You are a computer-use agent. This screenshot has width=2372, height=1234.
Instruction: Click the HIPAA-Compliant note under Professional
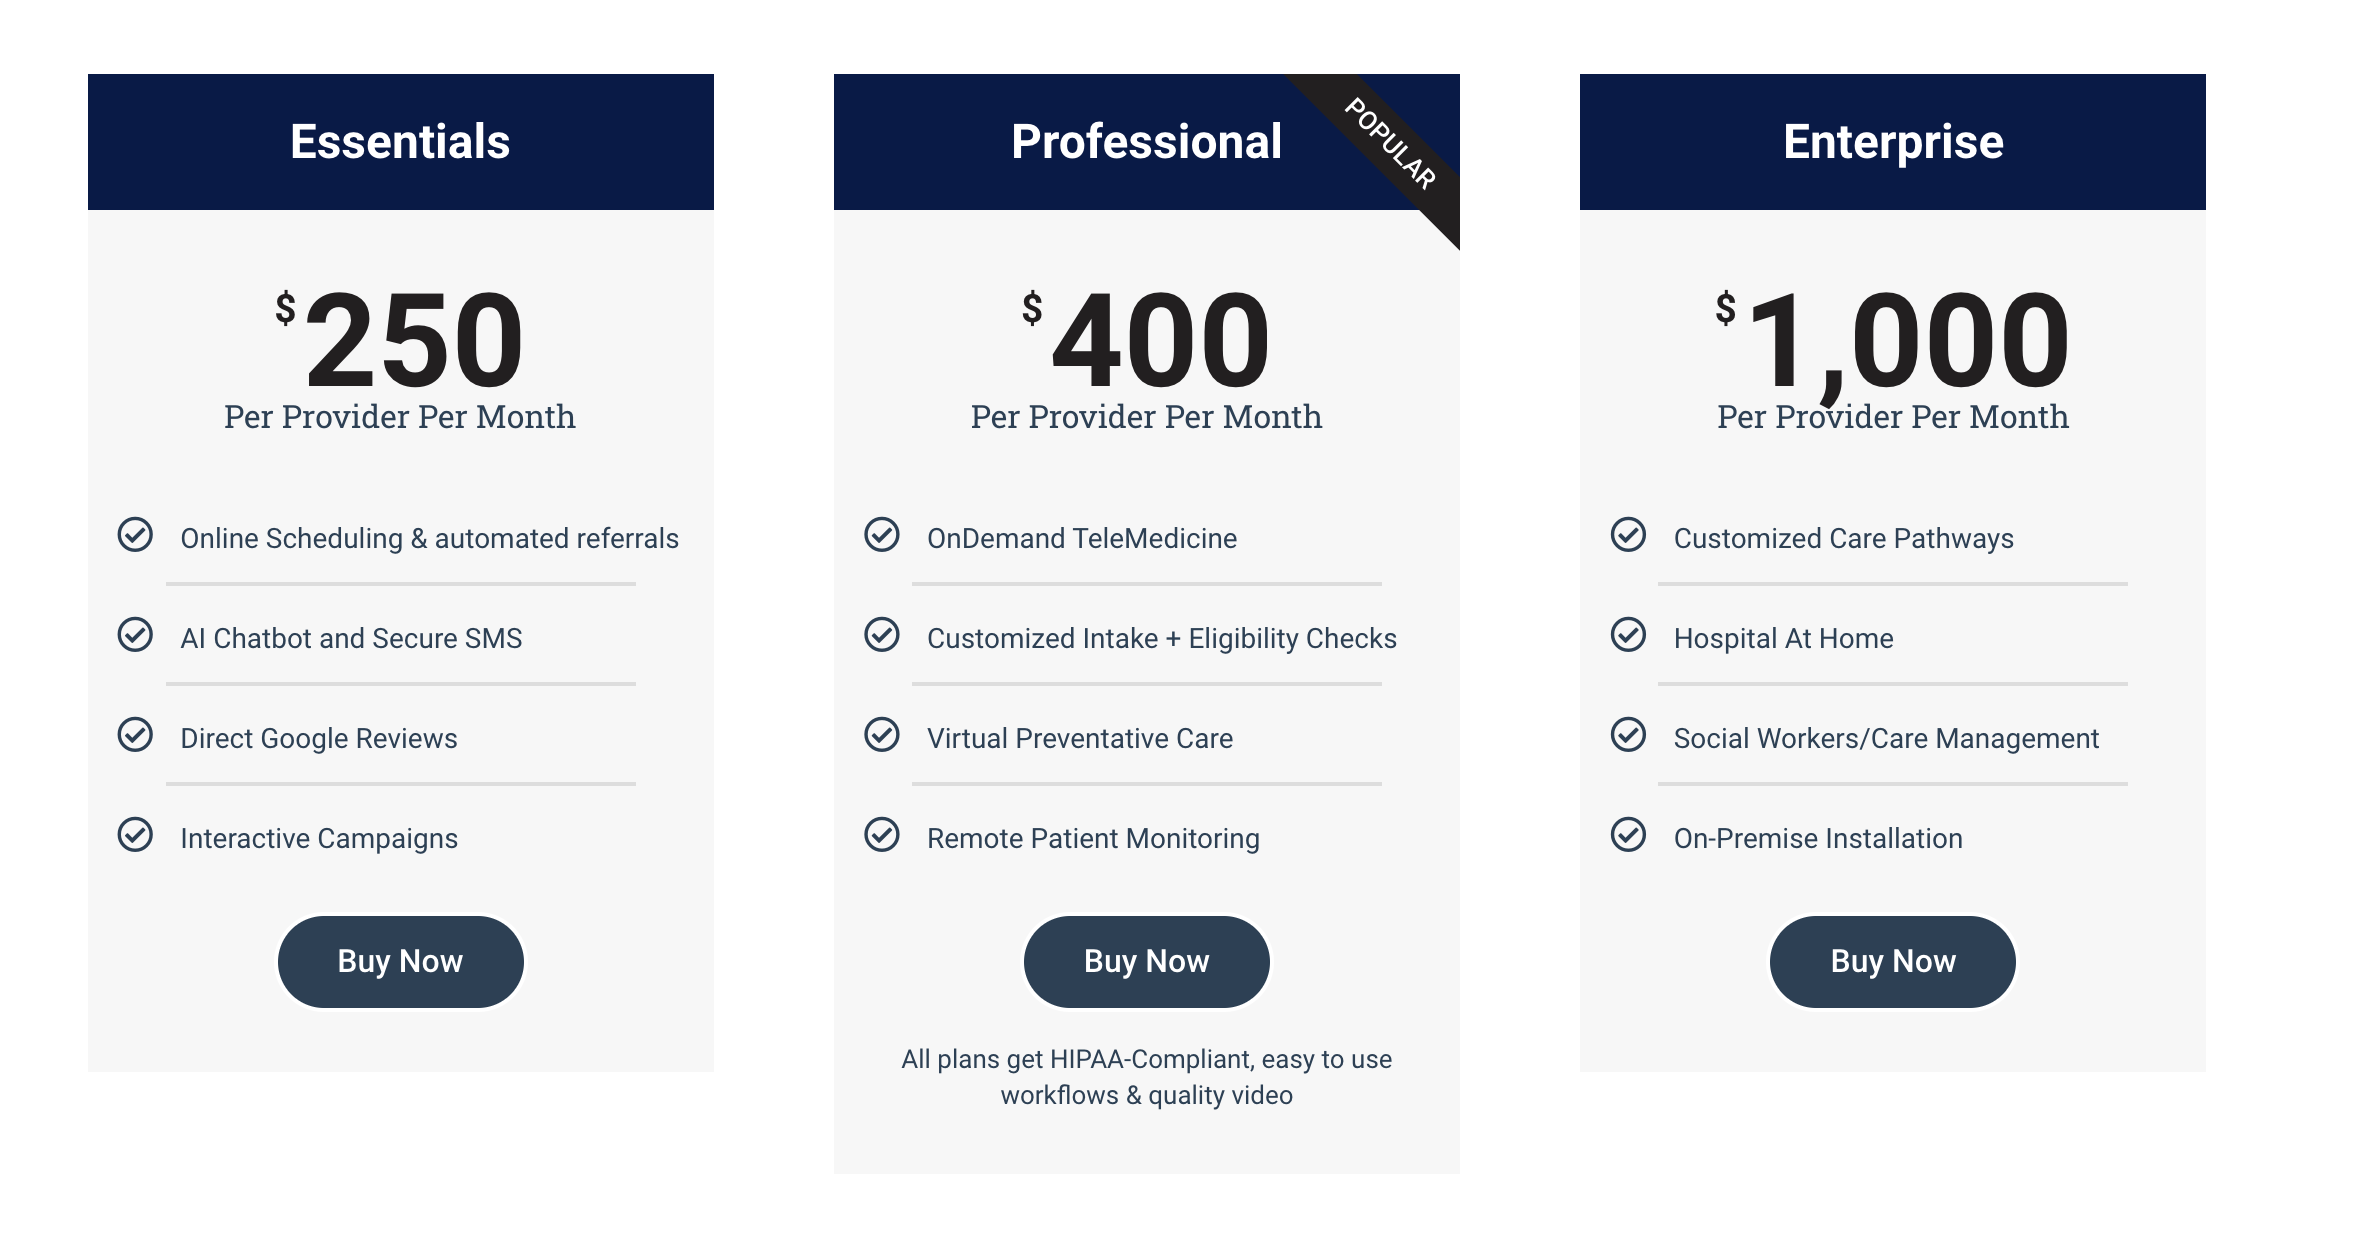1146,1077
